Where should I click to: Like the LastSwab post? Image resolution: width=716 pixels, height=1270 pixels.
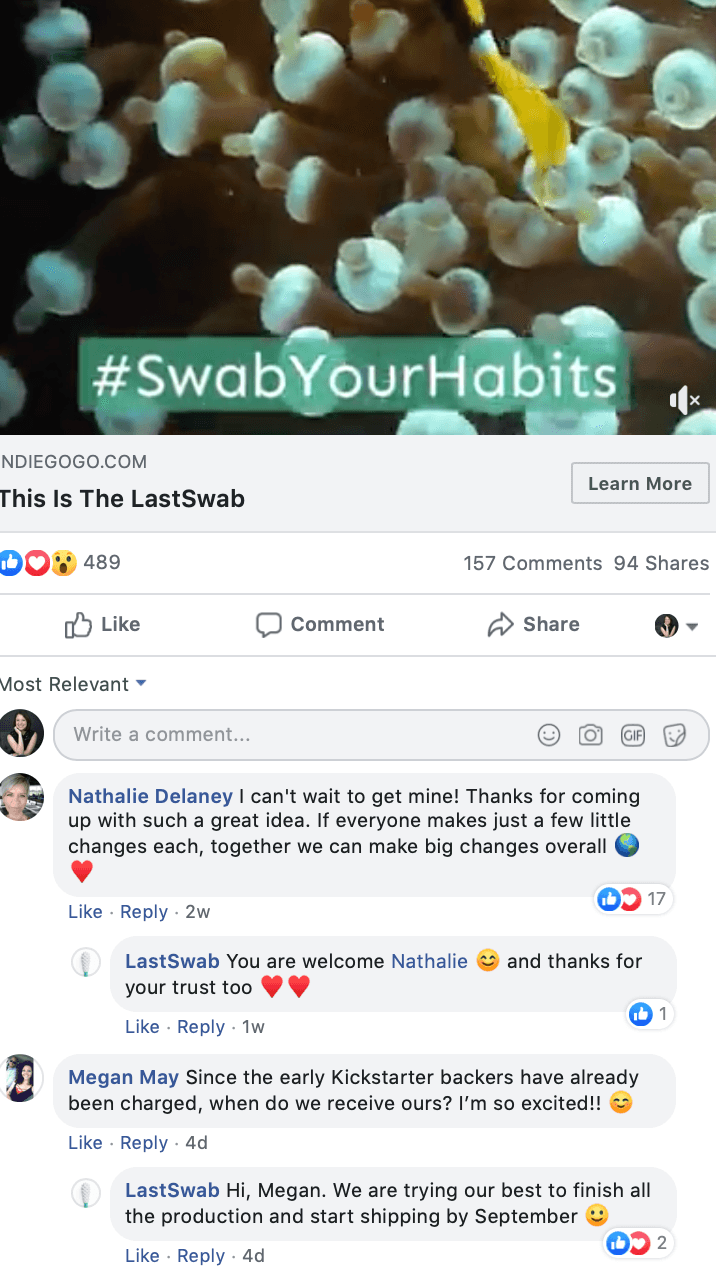102,625
